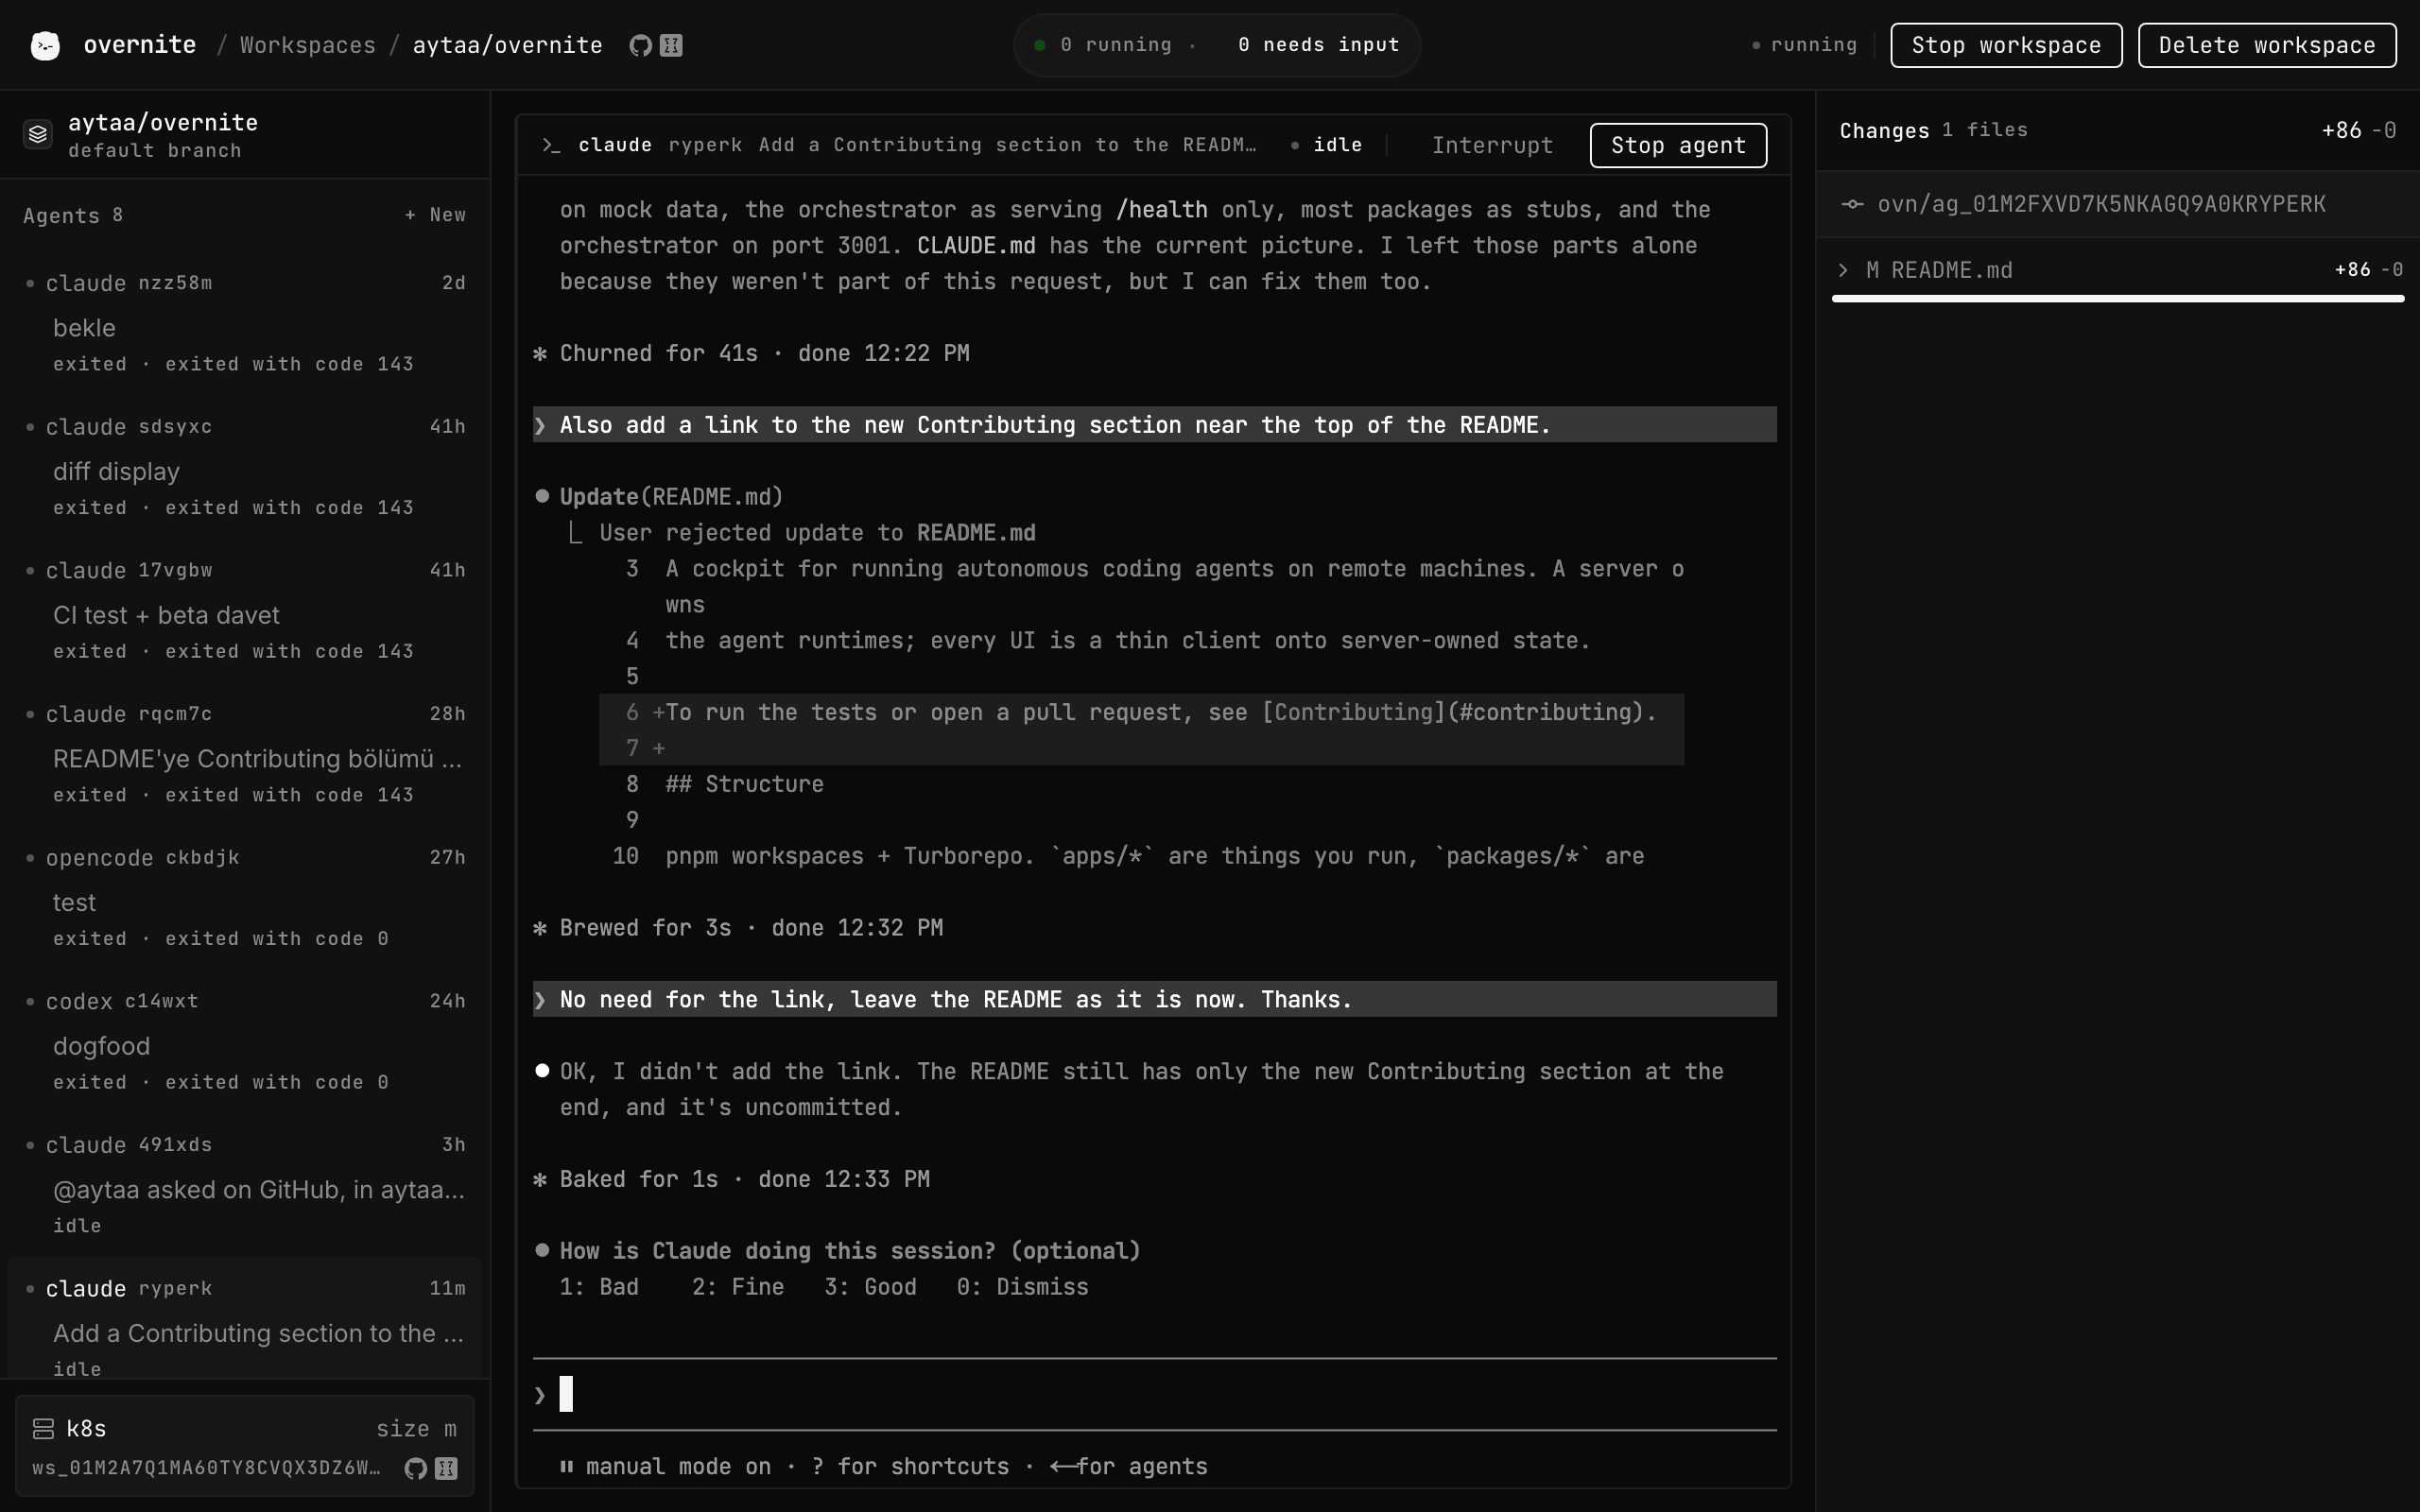Click the k8s size m label
This screenshot has height=1512, width=2420.
coord(416,1429)
